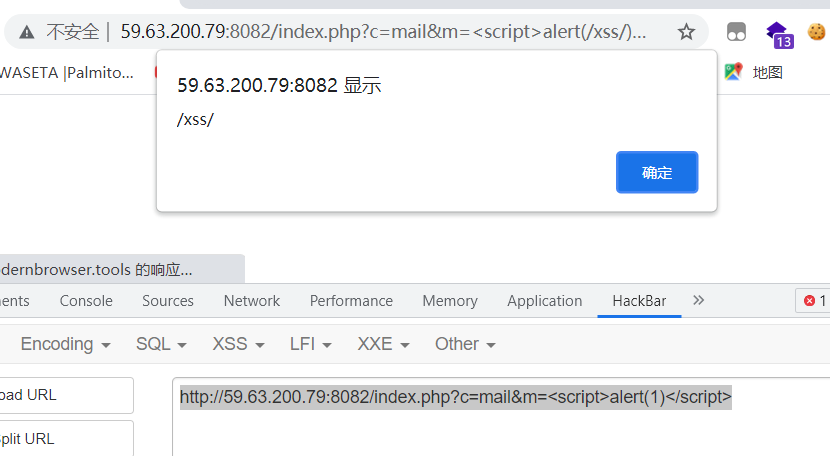
Task: Select the Application tab
Action: click(x=544, y=301)
